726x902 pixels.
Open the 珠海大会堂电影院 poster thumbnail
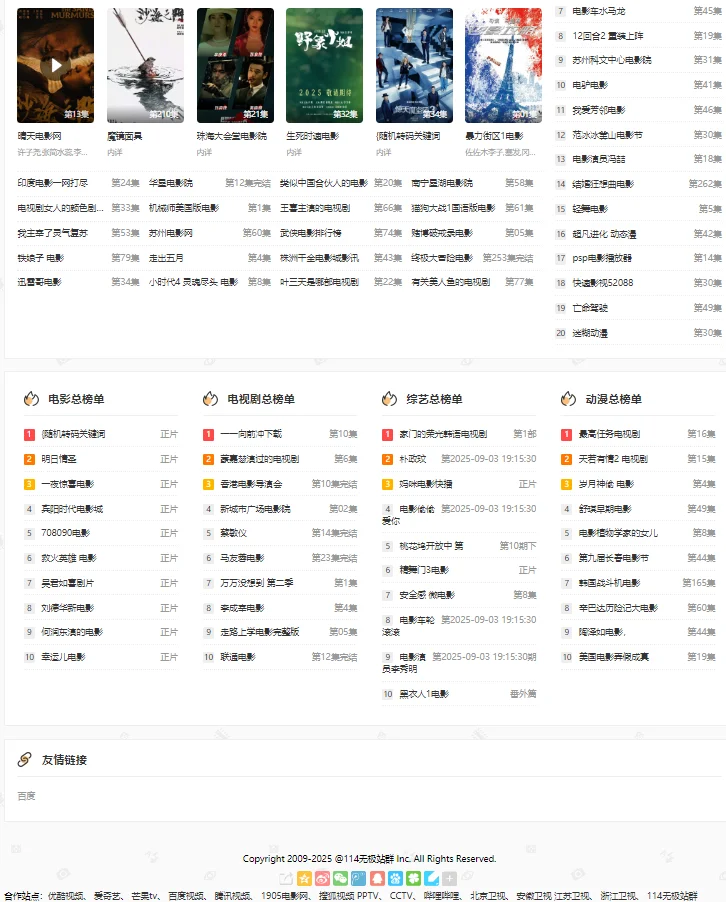click(235, 65)
